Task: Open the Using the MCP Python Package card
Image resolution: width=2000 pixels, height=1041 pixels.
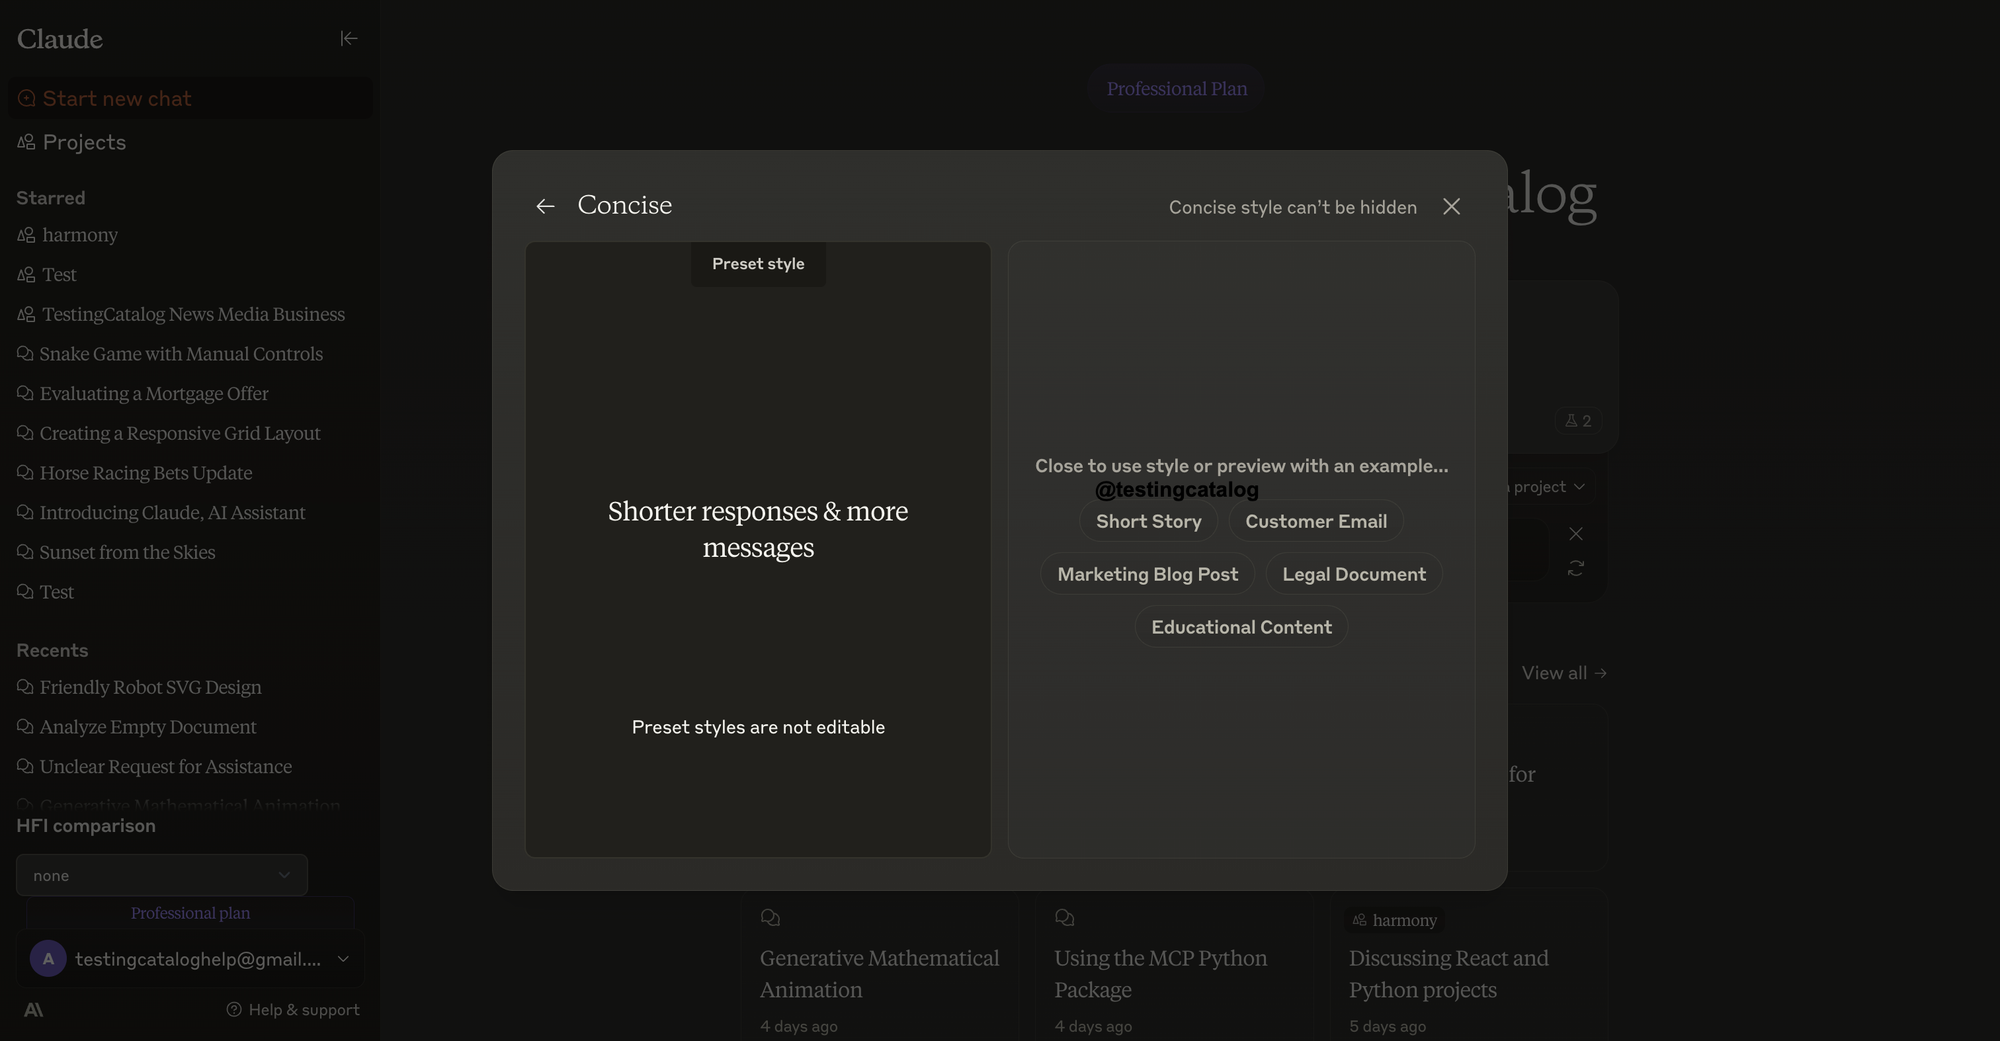Action: coord(1175,965)
